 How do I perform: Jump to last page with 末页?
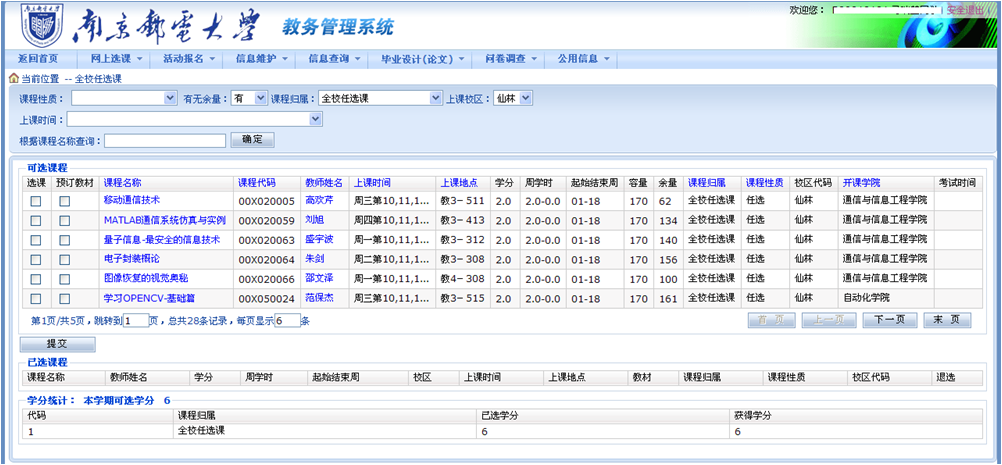point(946,320)
